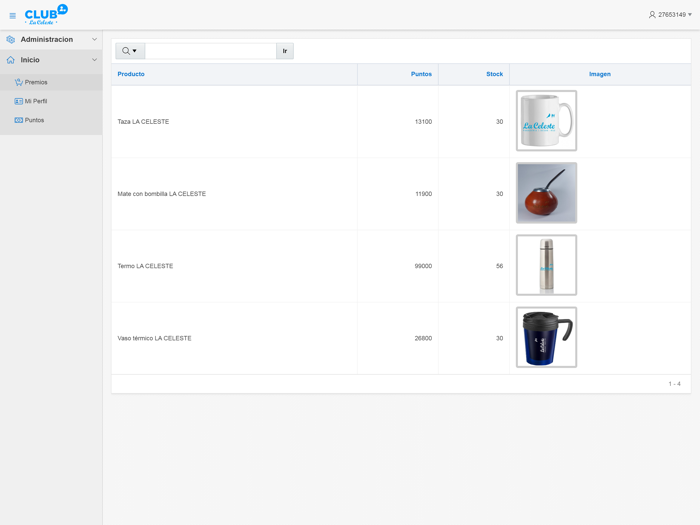This screenshot has width=700, height=525.
Task: Collapse the Inicio section chevron
Action: click(94, 60)
